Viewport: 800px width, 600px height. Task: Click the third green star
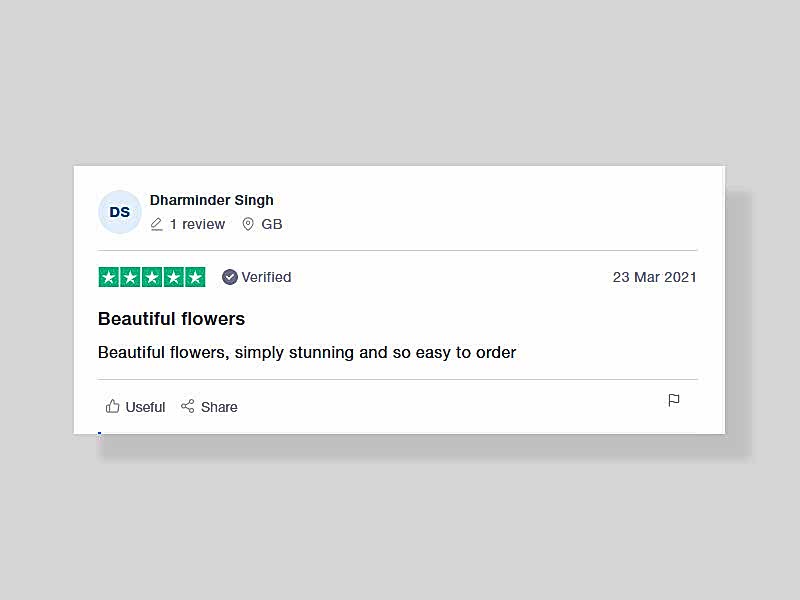[x=152, y=277]
